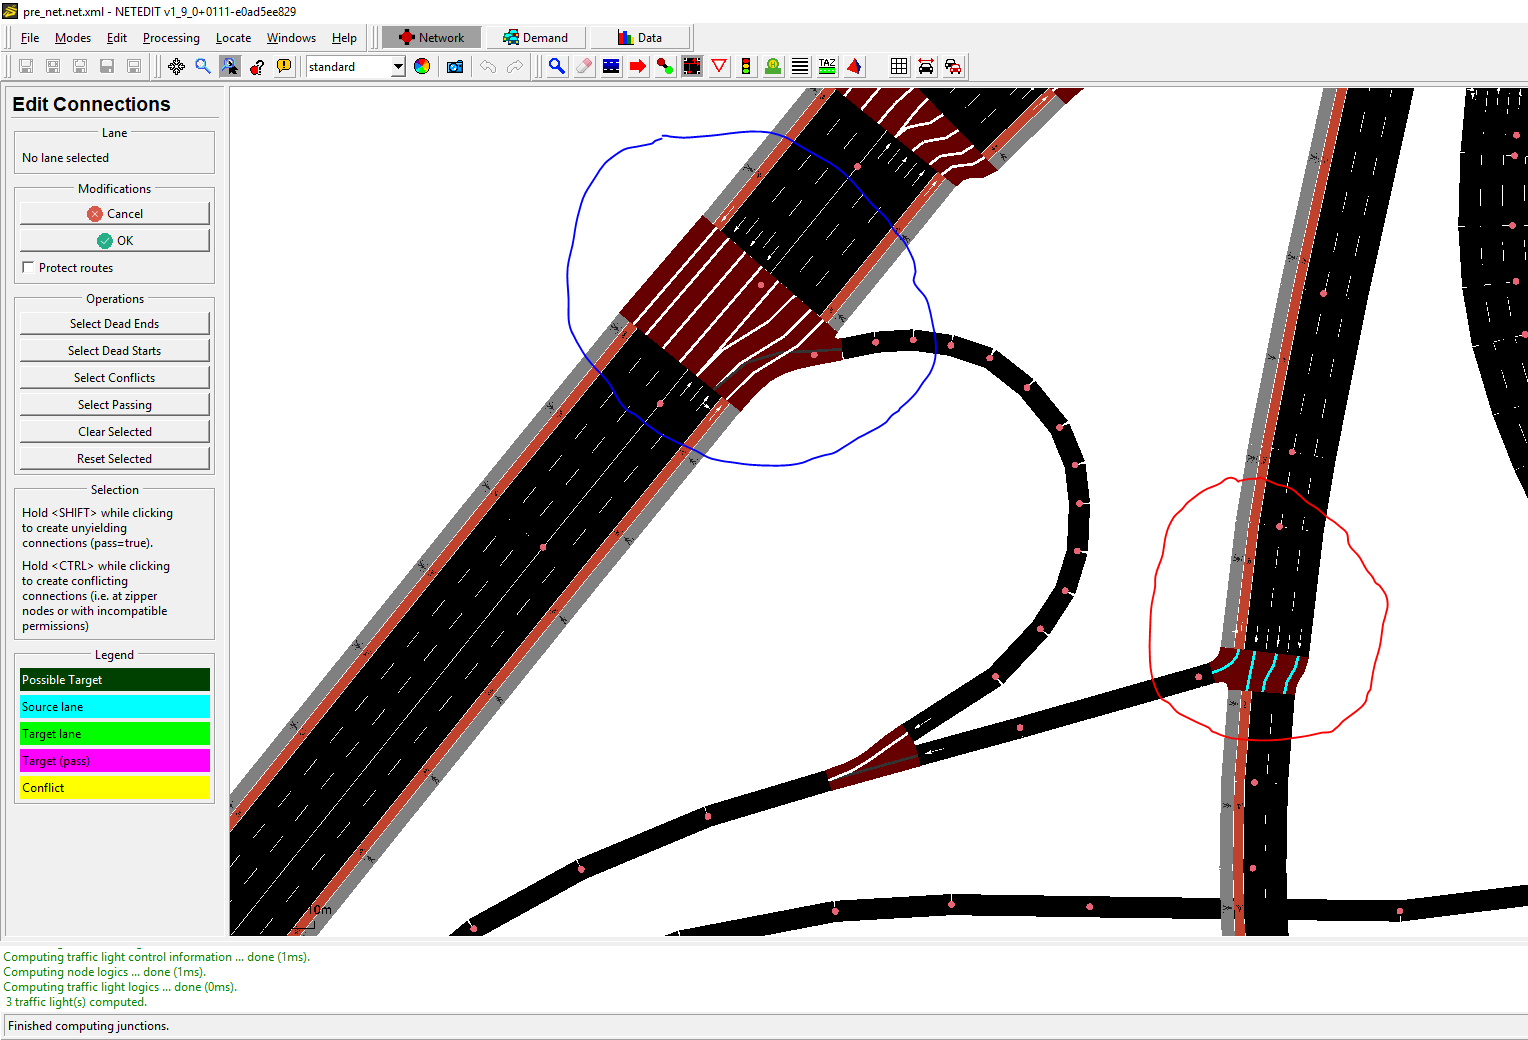Select the Polygon shape mode triangle icon
The height and width of the screenshot is (1040, 1528).
coord(854,66)
